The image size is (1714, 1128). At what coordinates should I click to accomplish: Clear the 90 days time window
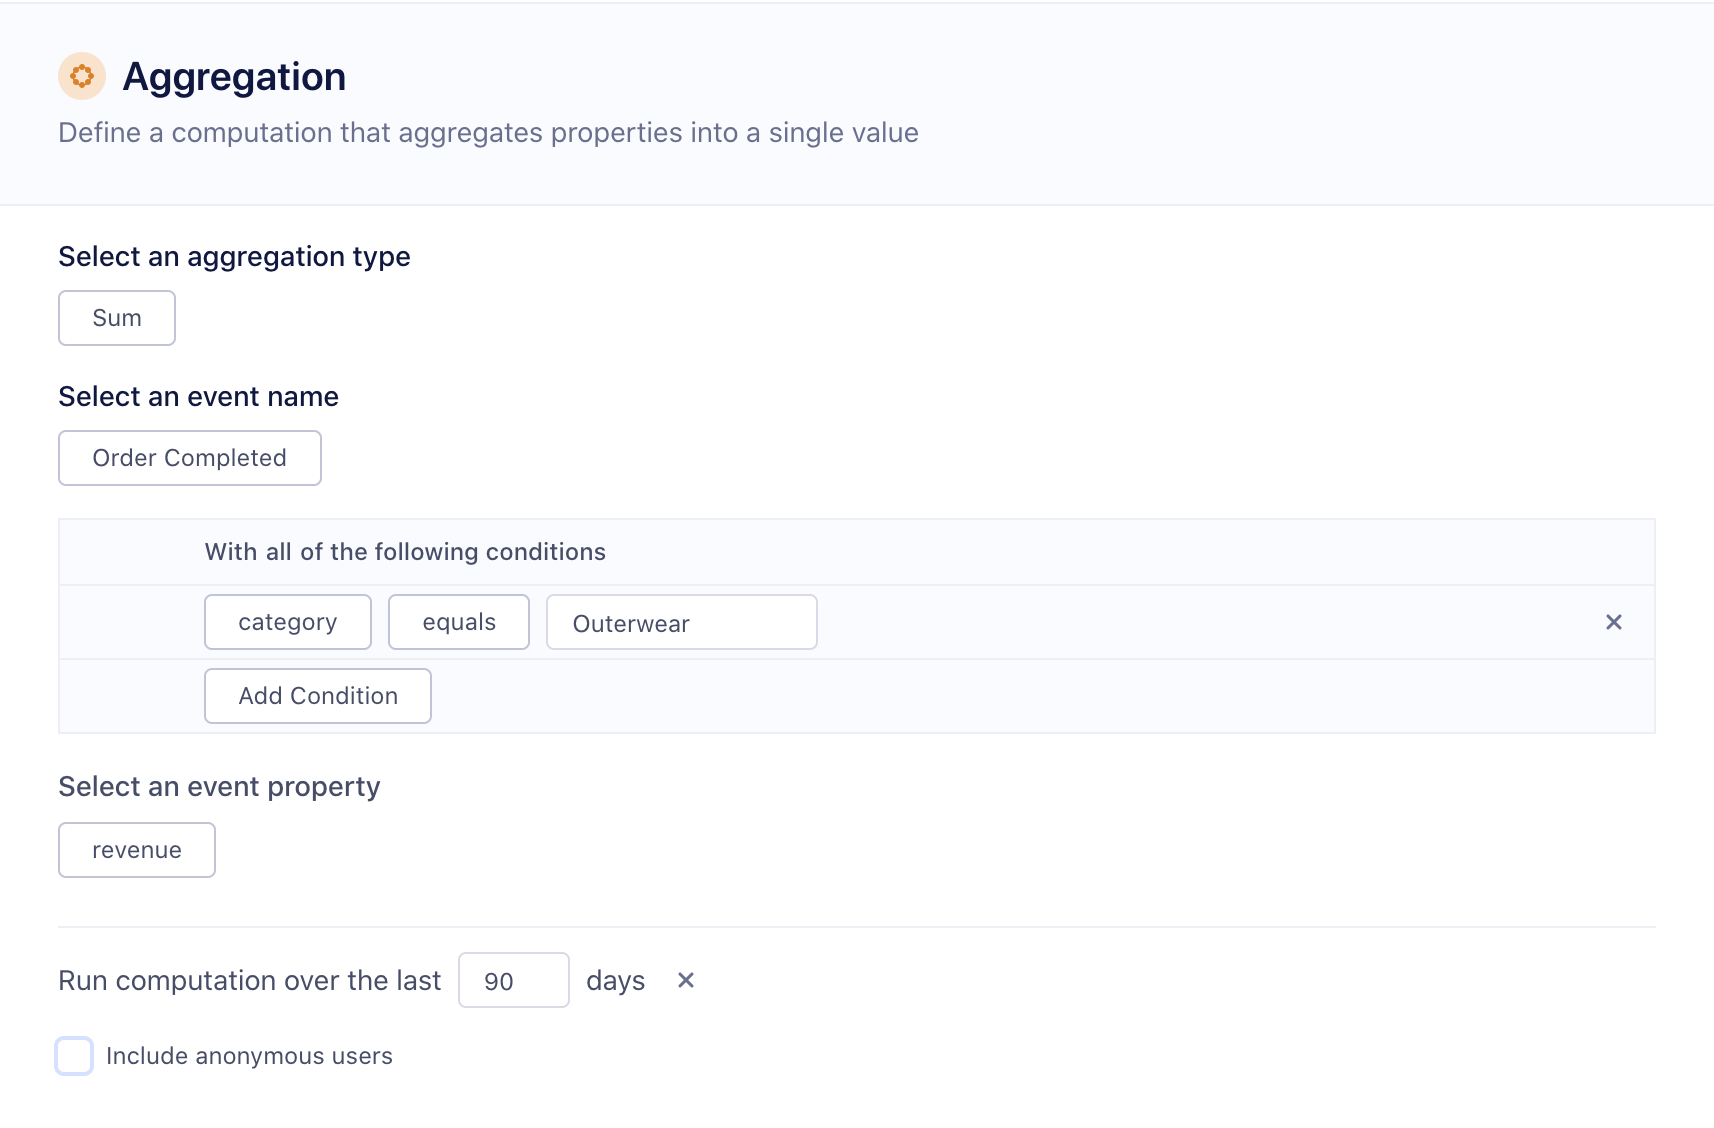[x=686, y=980]
